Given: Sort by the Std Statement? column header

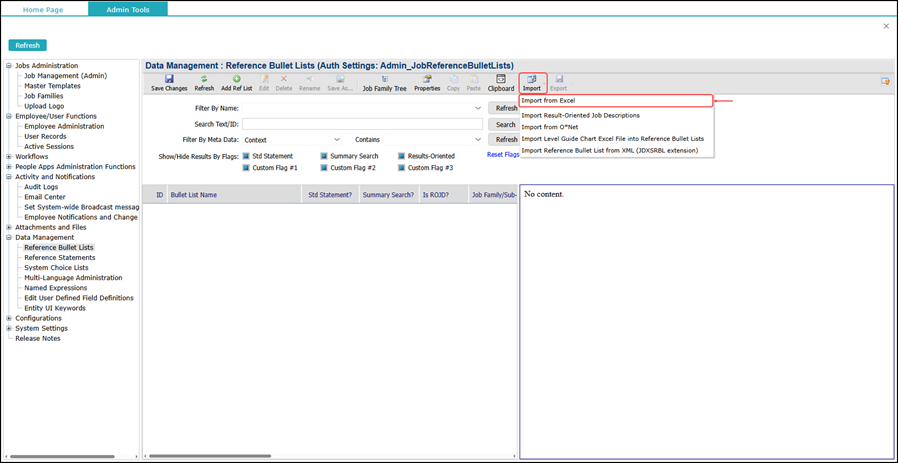Looking at the screenshot, I should pyautogui.click(x=330, y=195).
